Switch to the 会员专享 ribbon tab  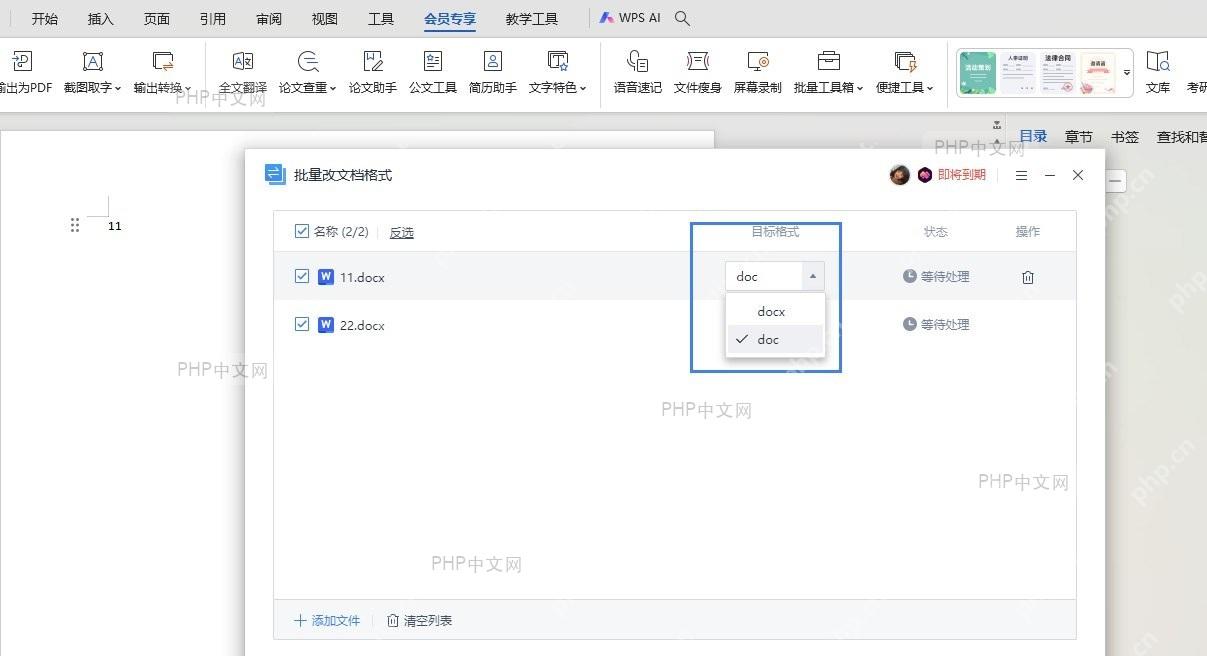tap(450, 19)
